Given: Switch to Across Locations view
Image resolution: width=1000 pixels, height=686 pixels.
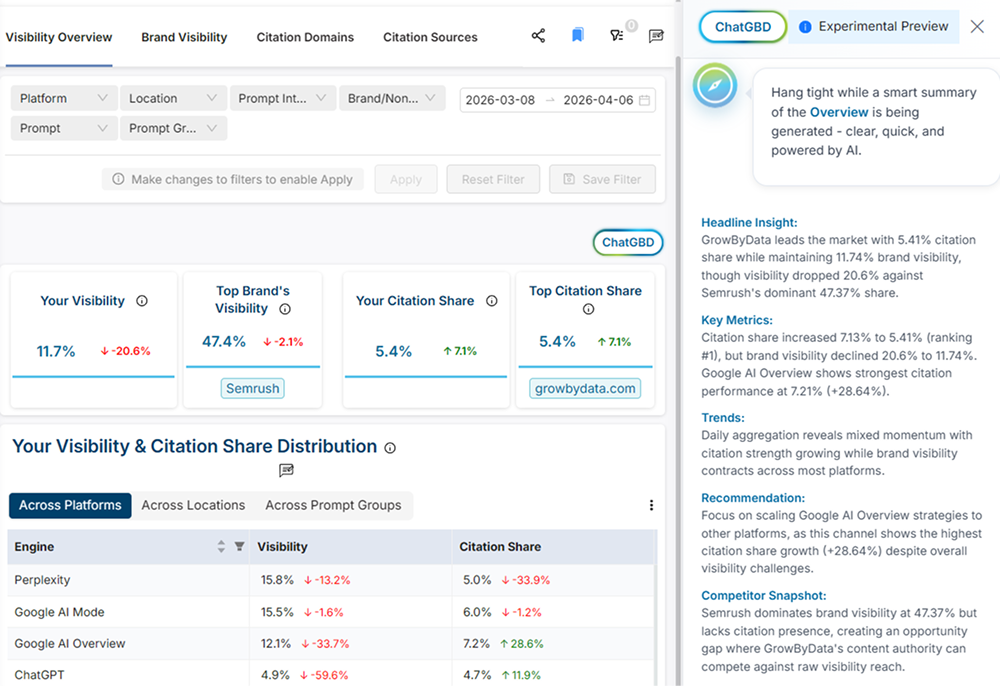Looking at the screenshot, I should (x=193, y=505).
